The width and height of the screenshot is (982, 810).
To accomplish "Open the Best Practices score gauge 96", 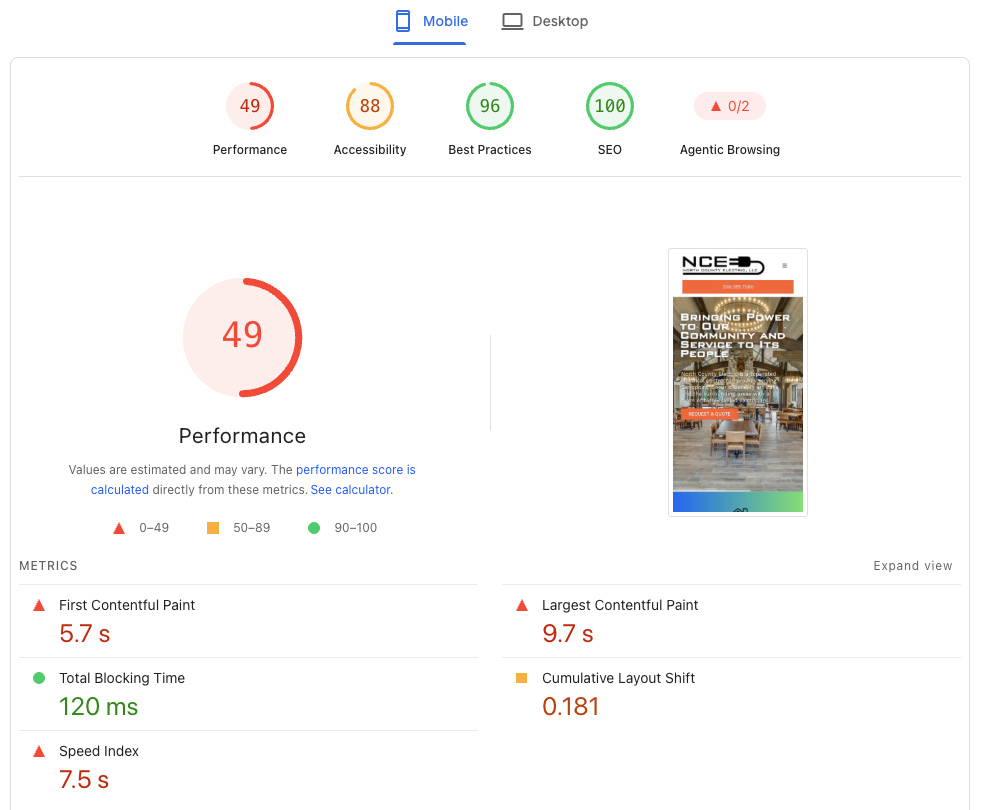I will [490, 106].
